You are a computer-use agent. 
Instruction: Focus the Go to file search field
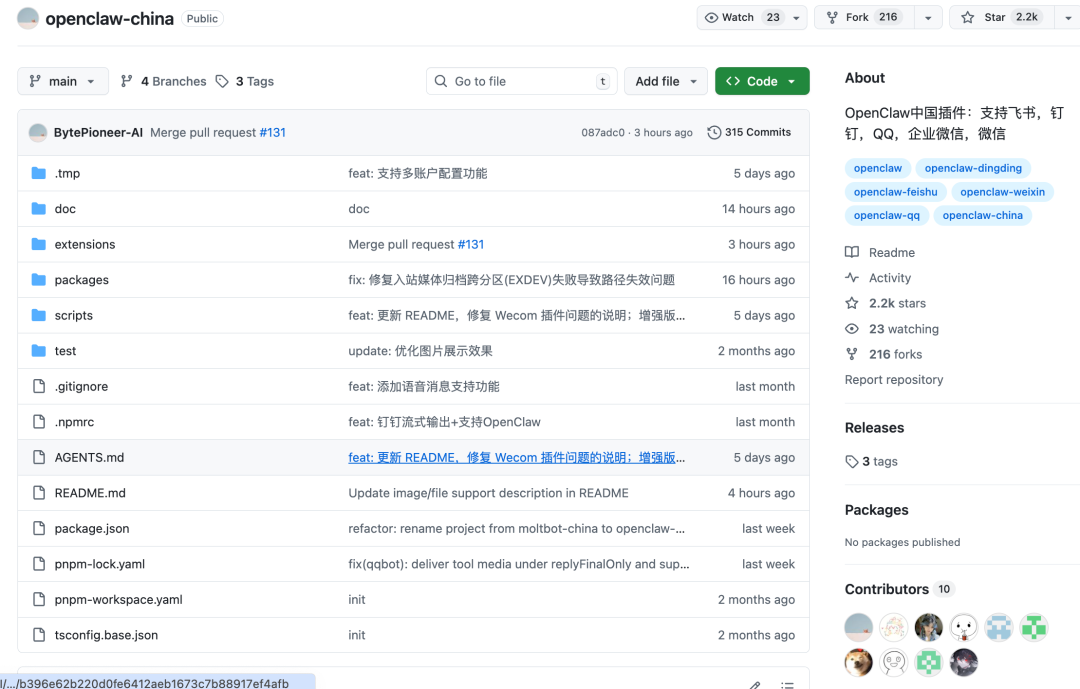click(x=521, y=81)
